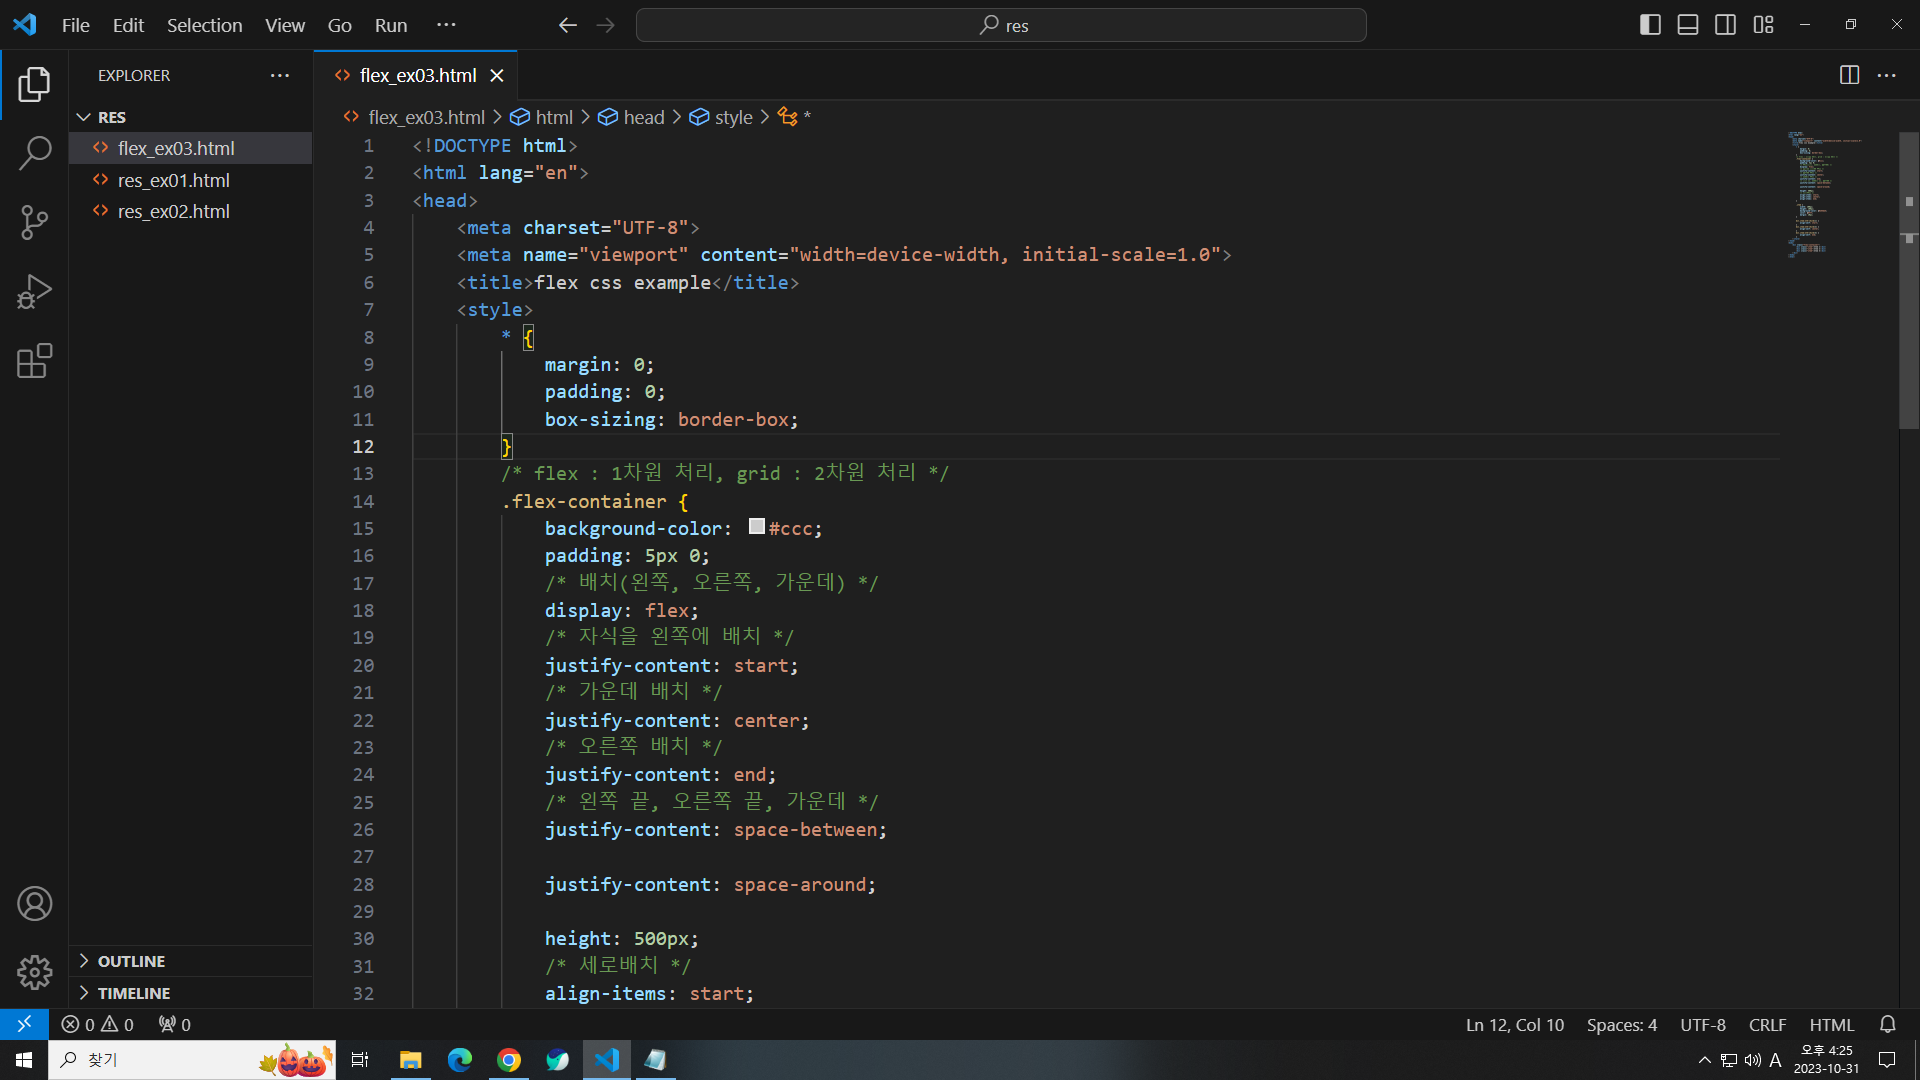1920x1080 pixels.
Task: Open the Accounts menu icon
Action: [x=35, y=904]
